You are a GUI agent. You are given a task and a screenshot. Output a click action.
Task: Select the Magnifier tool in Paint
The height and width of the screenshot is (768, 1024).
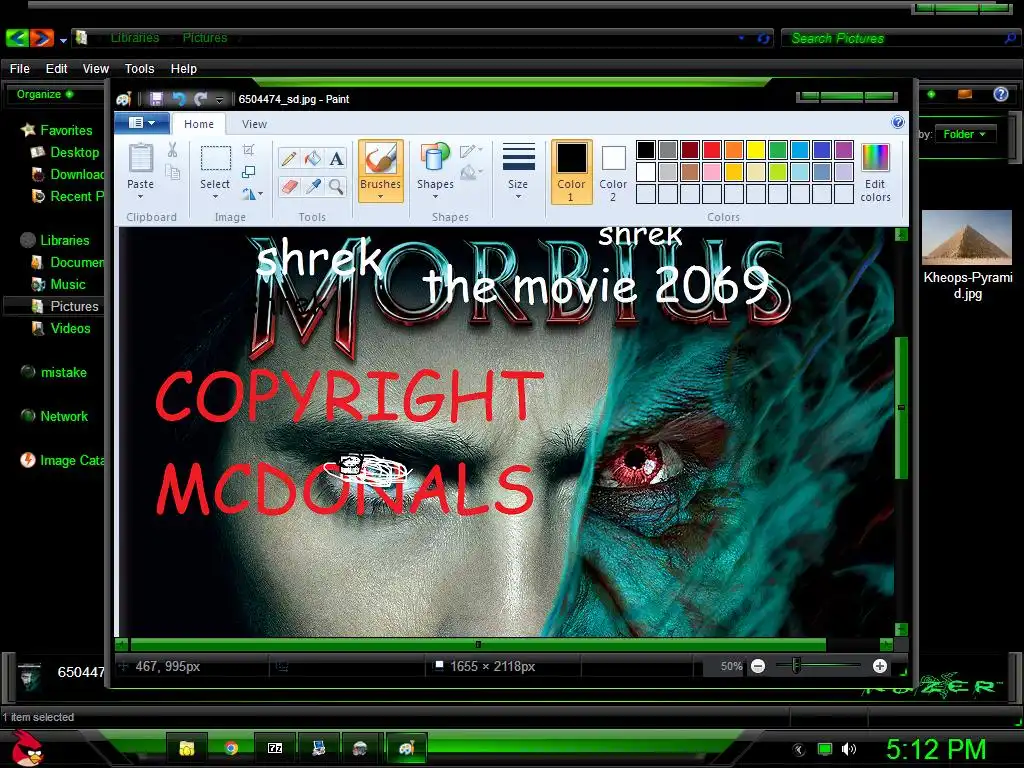pos(336,187)
